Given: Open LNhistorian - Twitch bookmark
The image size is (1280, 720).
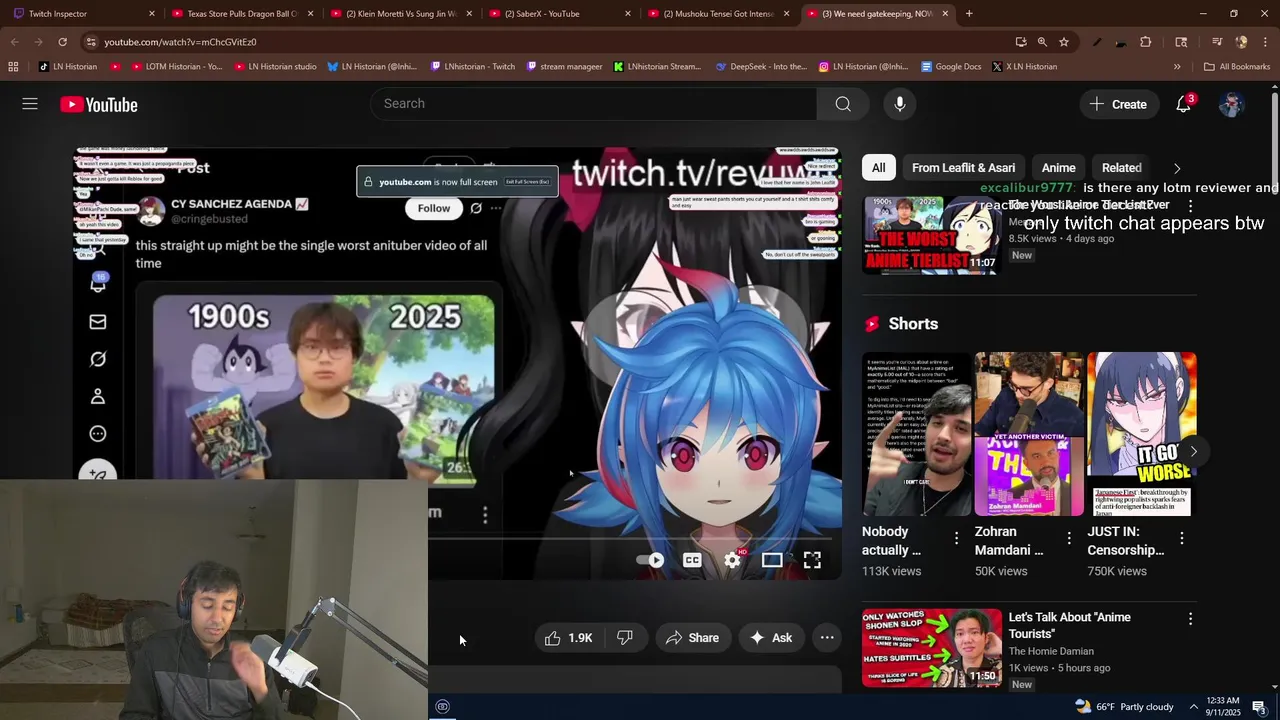Looking at the screenshot, I should point(473,67).
